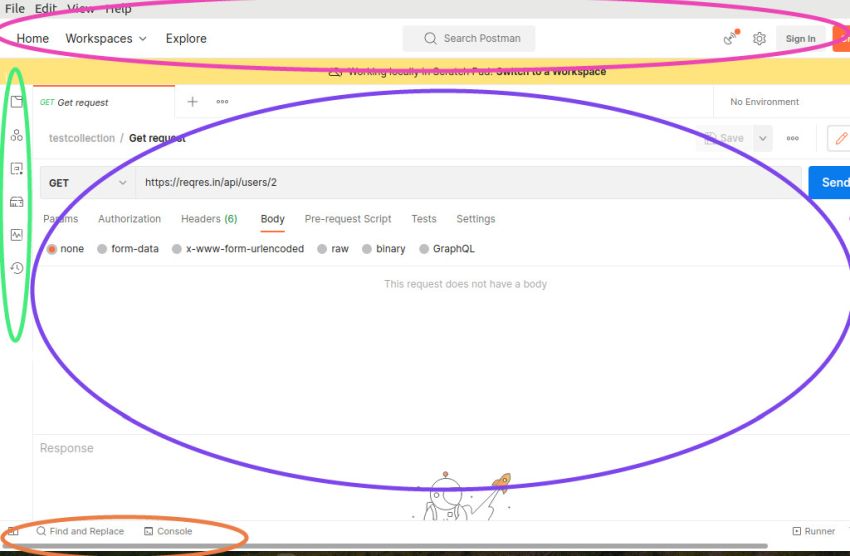850x556 pixels.
Task: Click the Runner icon in status bar
Action: tap(797, 531)
